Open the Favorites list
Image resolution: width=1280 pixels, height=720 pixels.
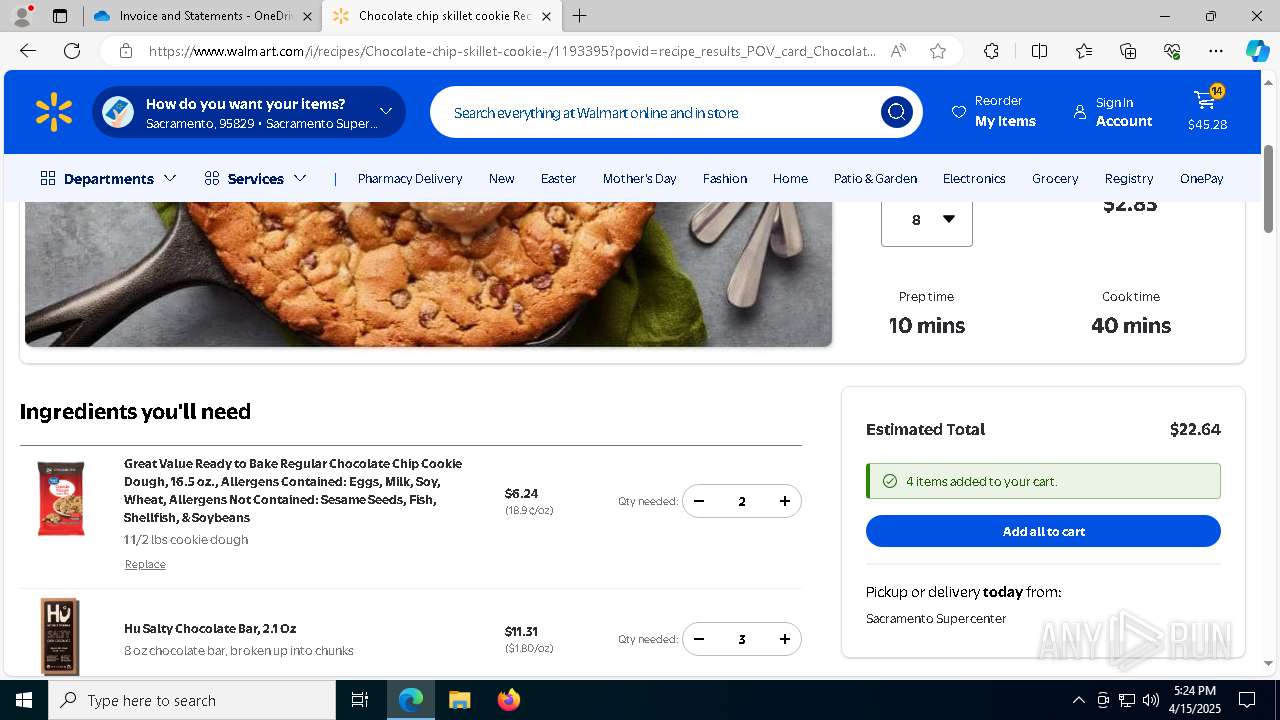click(1084, 51)
